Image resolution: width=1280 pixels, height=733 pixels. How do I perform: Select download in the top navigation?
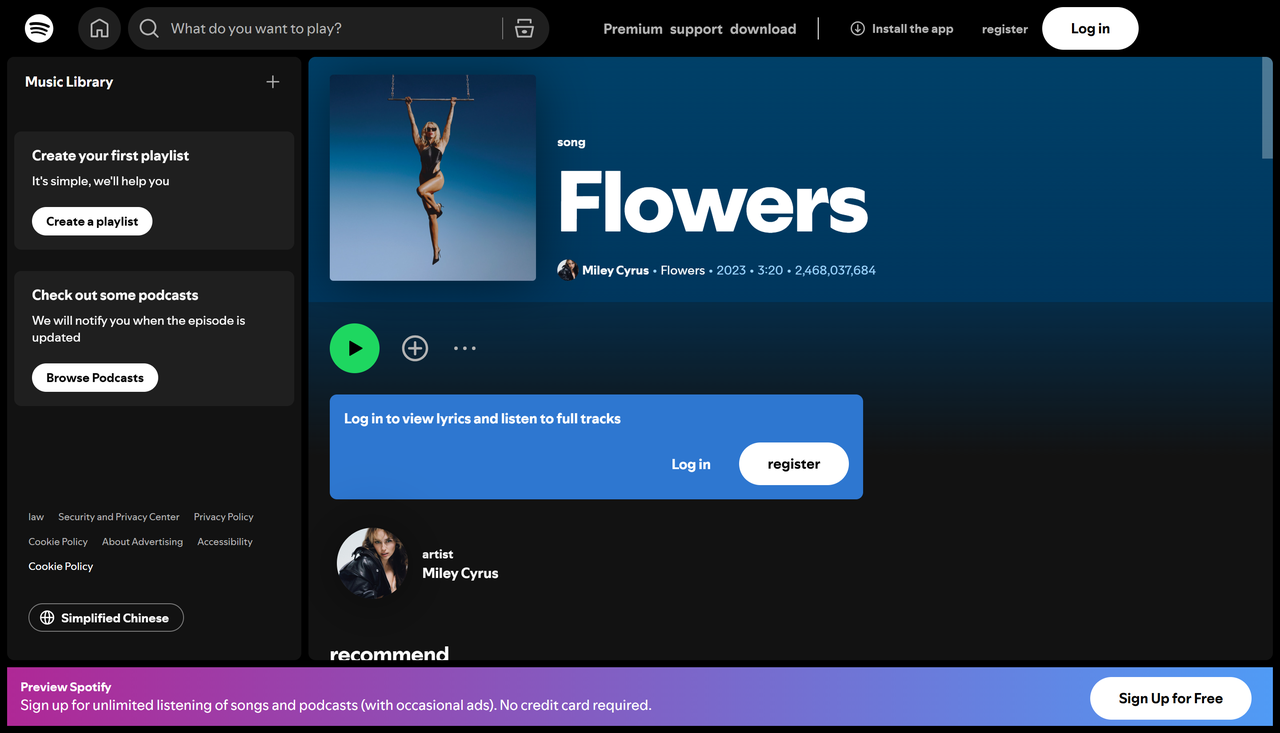coord(763,29)
